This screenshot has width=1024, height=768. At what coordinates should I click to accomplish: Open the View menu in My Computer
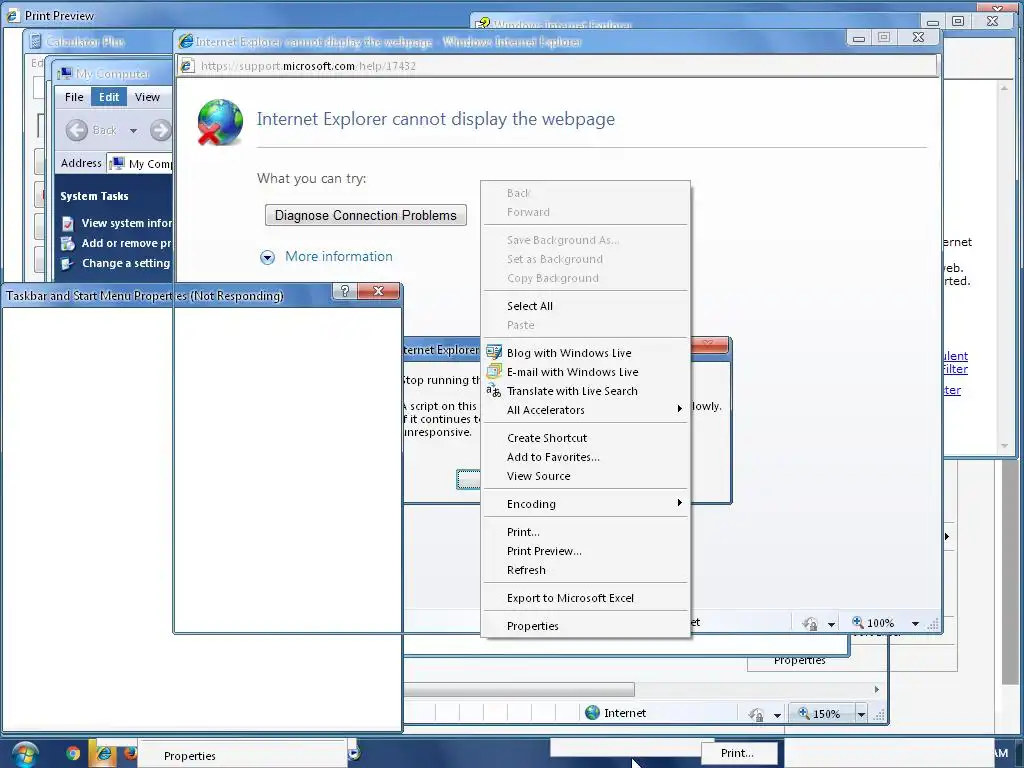tap(147, 97)
